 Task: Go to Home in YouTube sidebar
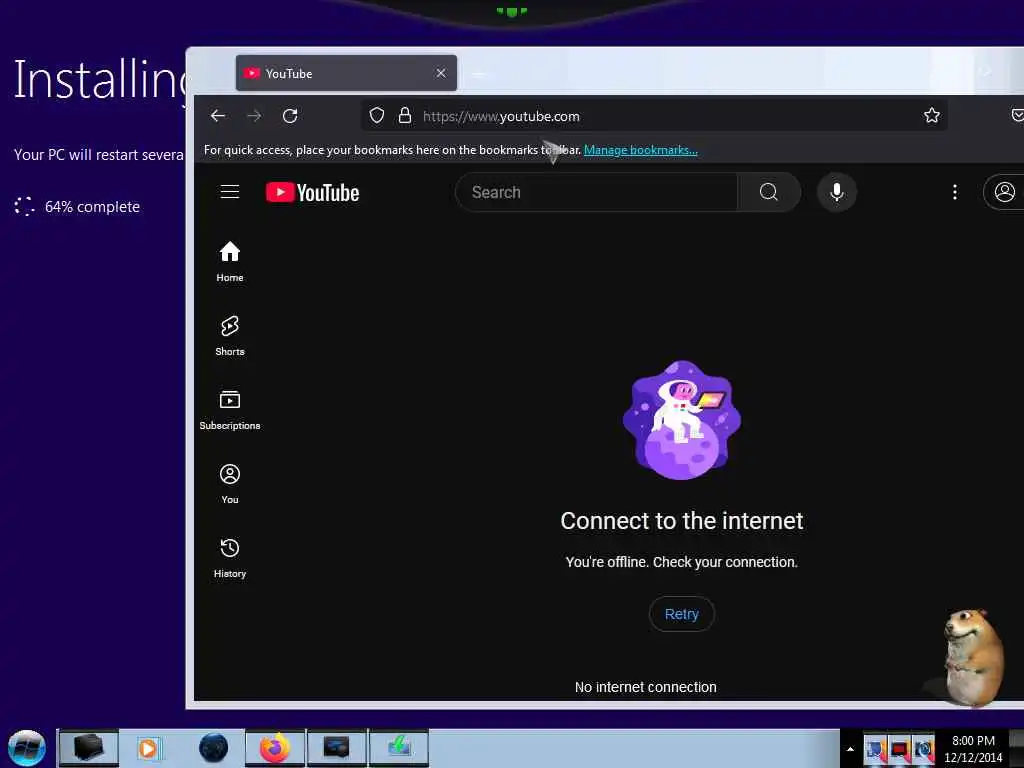coord(230,261)
